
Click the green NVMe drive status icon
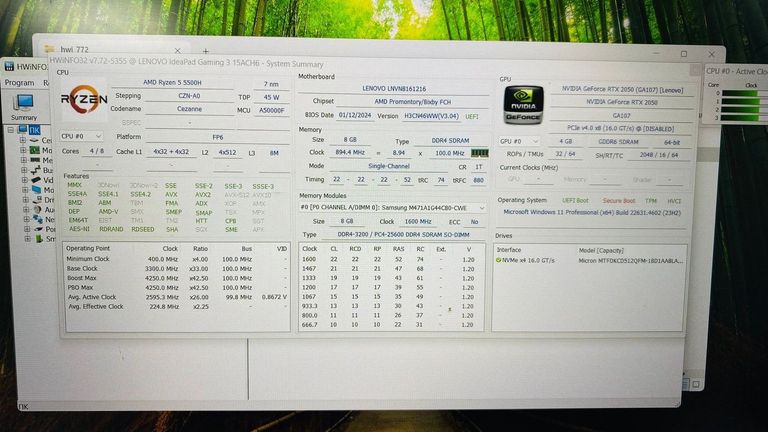500,259
